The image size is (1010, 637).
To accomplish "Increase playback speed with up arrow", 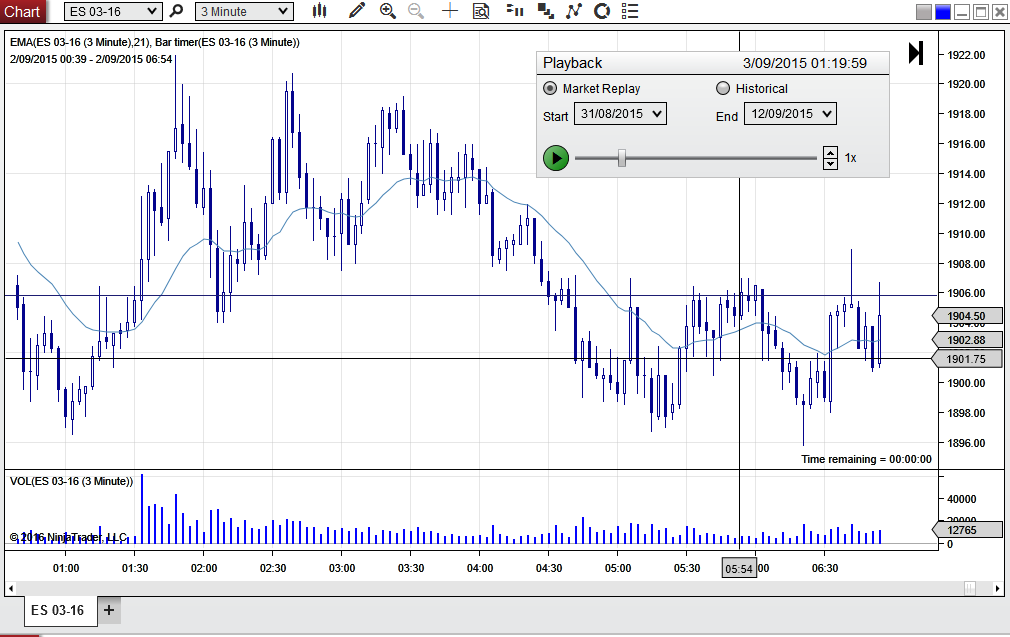I will pyautogui.click(x=830, y=153).
